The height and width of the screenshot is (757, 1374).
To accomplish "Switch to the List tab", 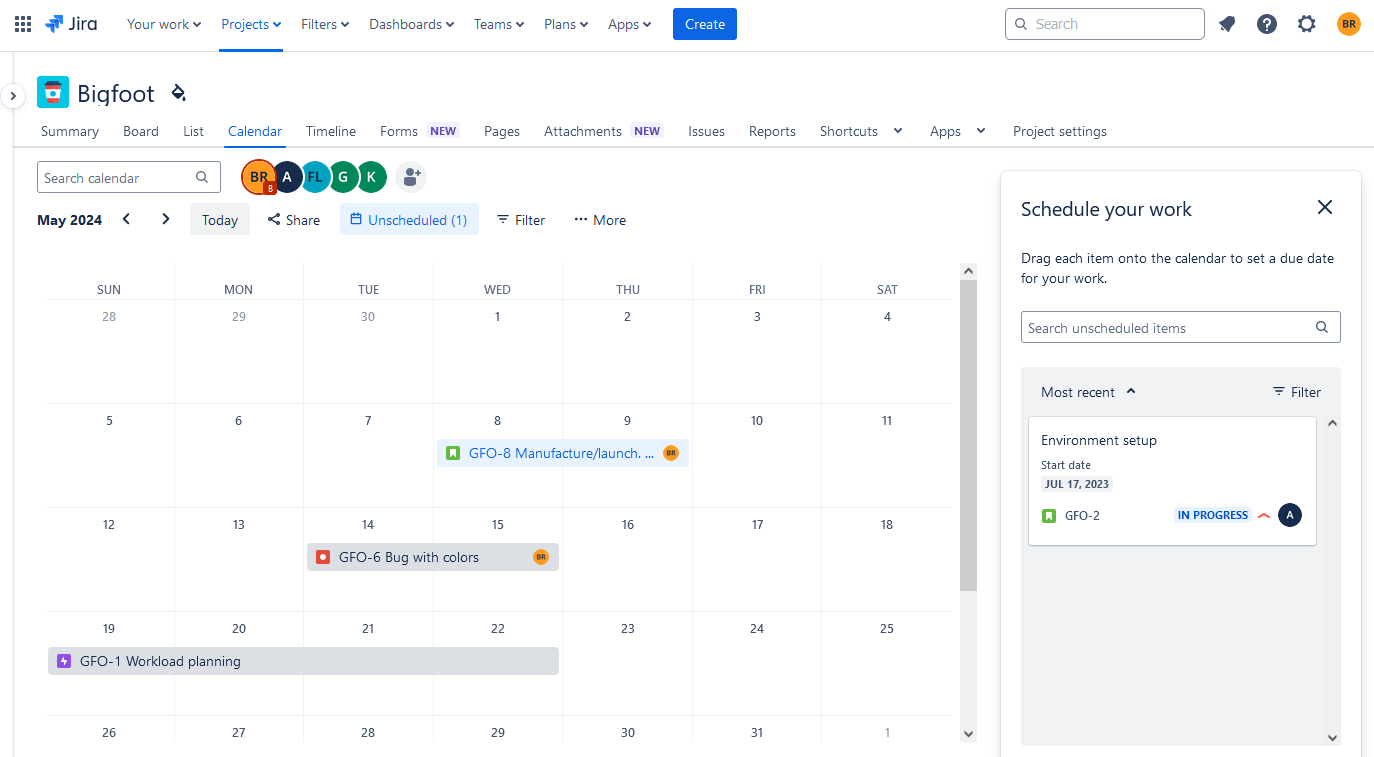I will pos(194,131).
